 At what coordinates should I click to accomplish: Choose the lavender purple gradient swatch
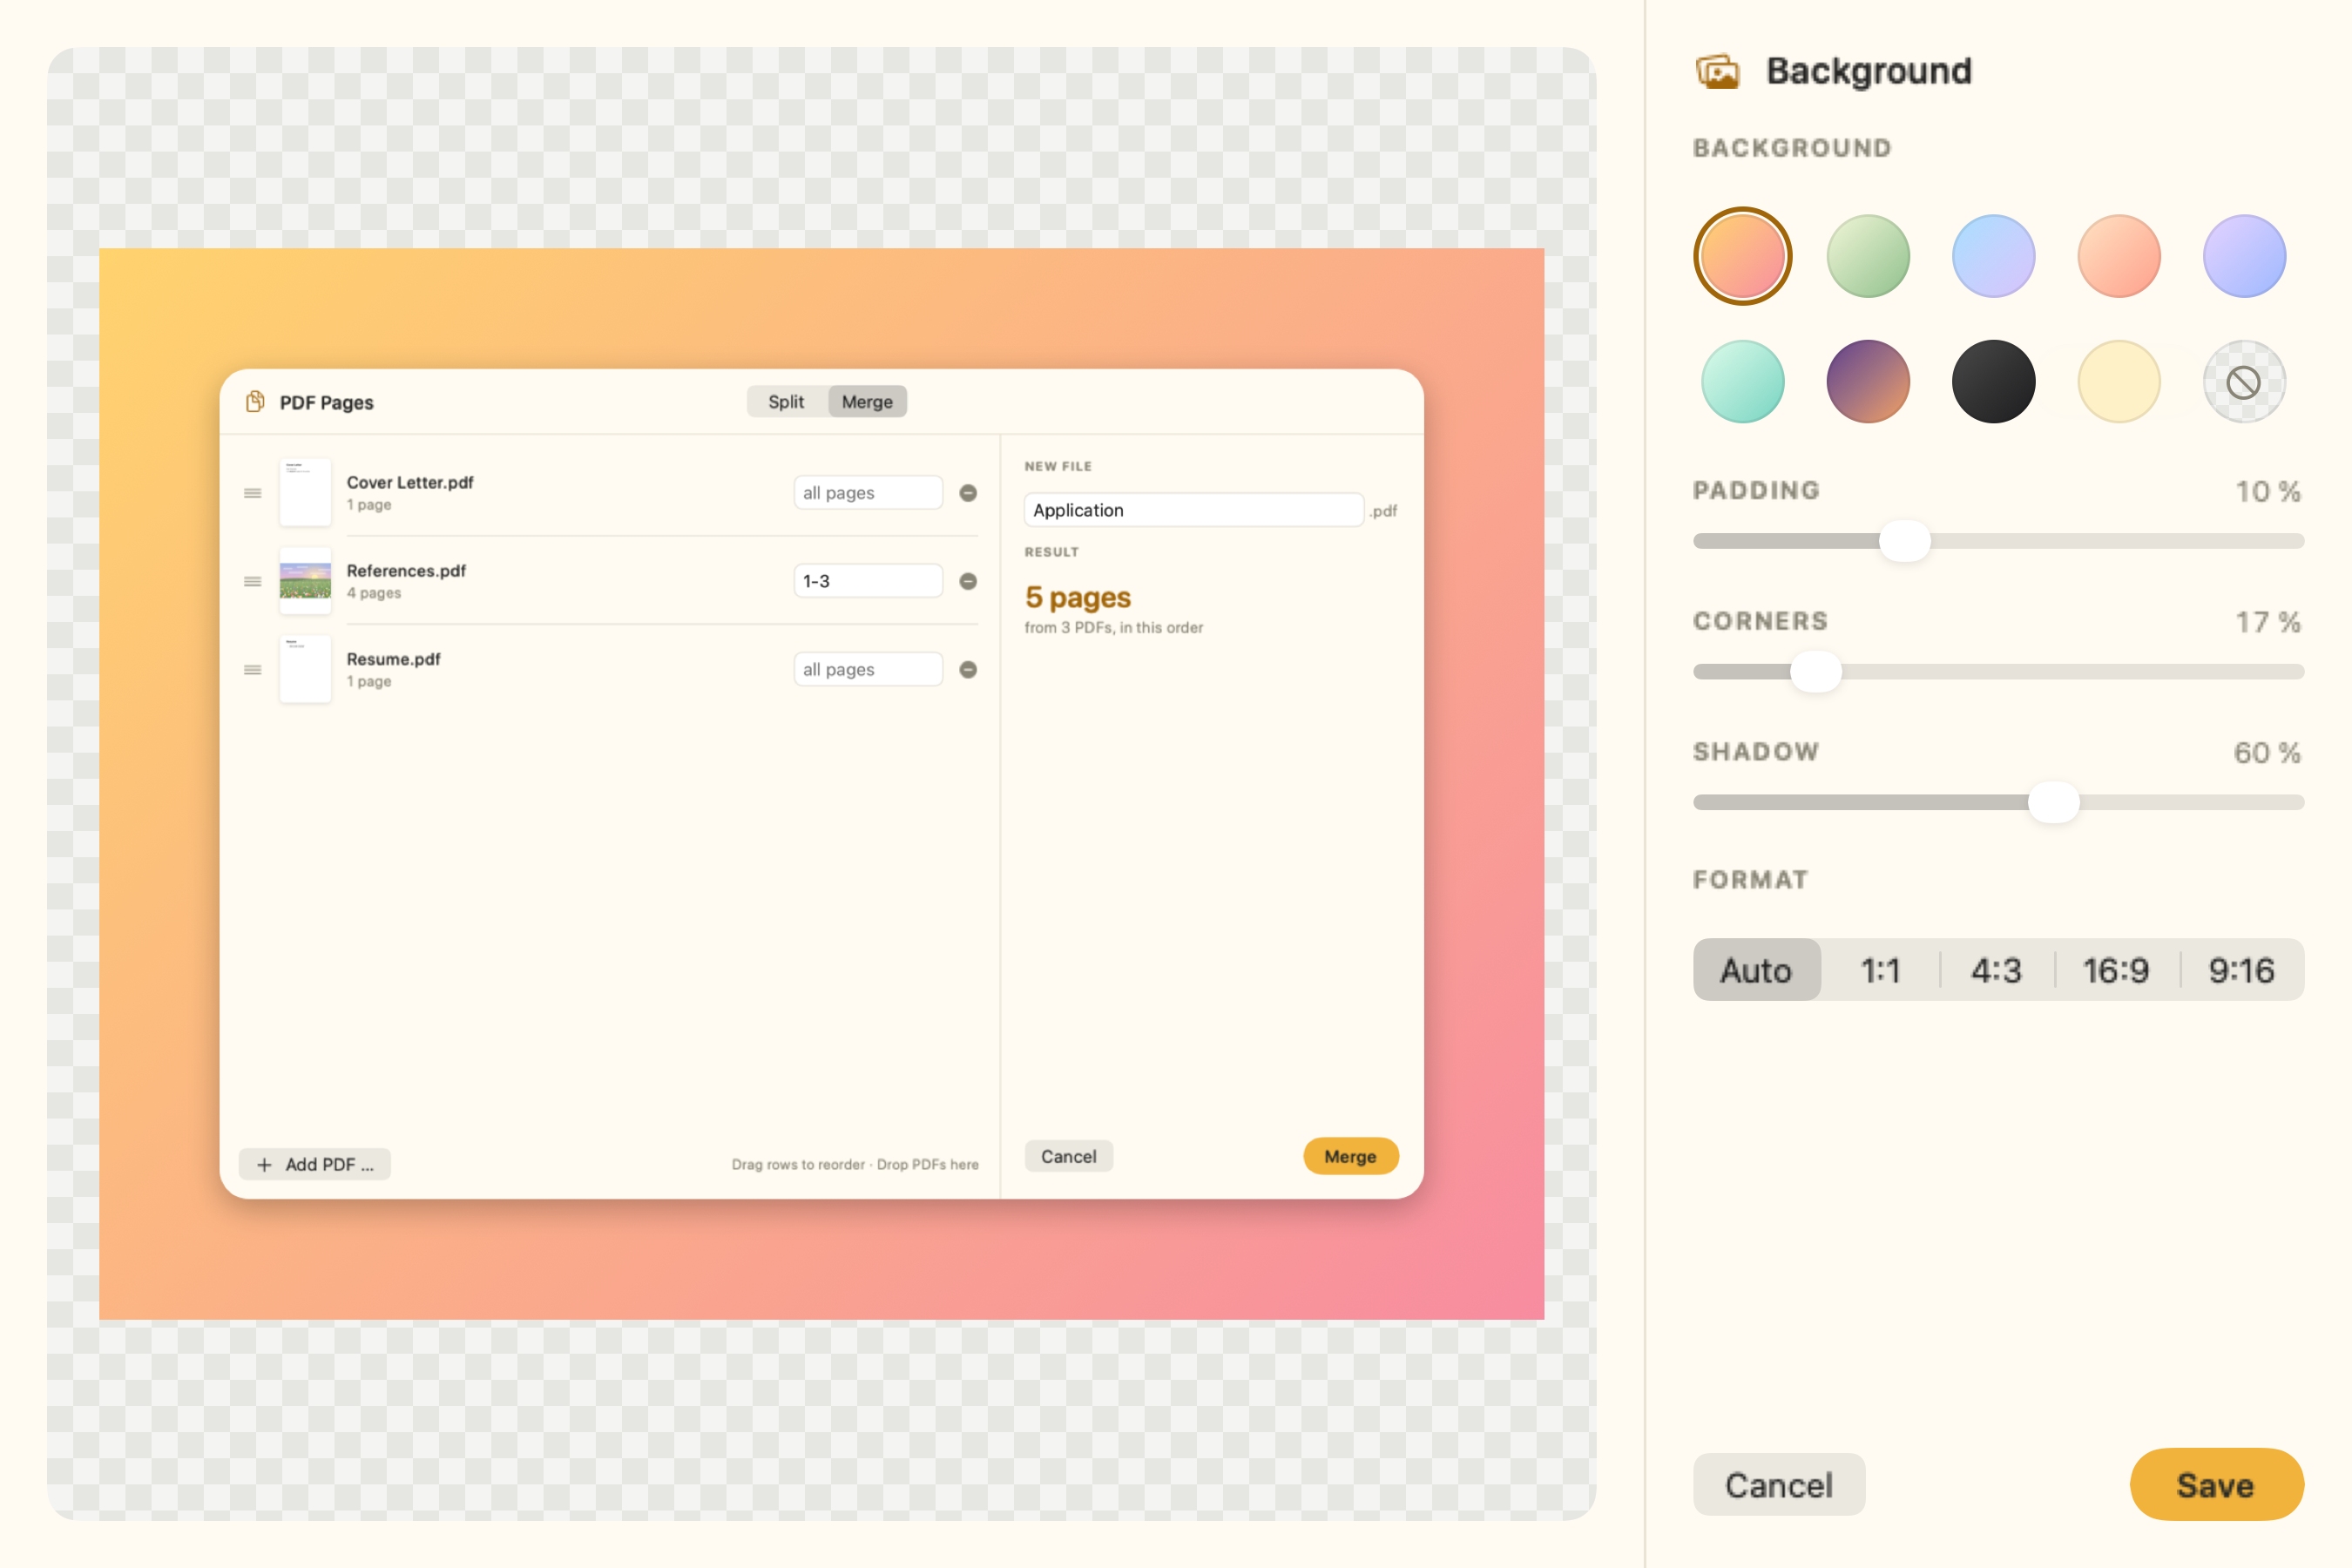click(x=2244, y=256)
